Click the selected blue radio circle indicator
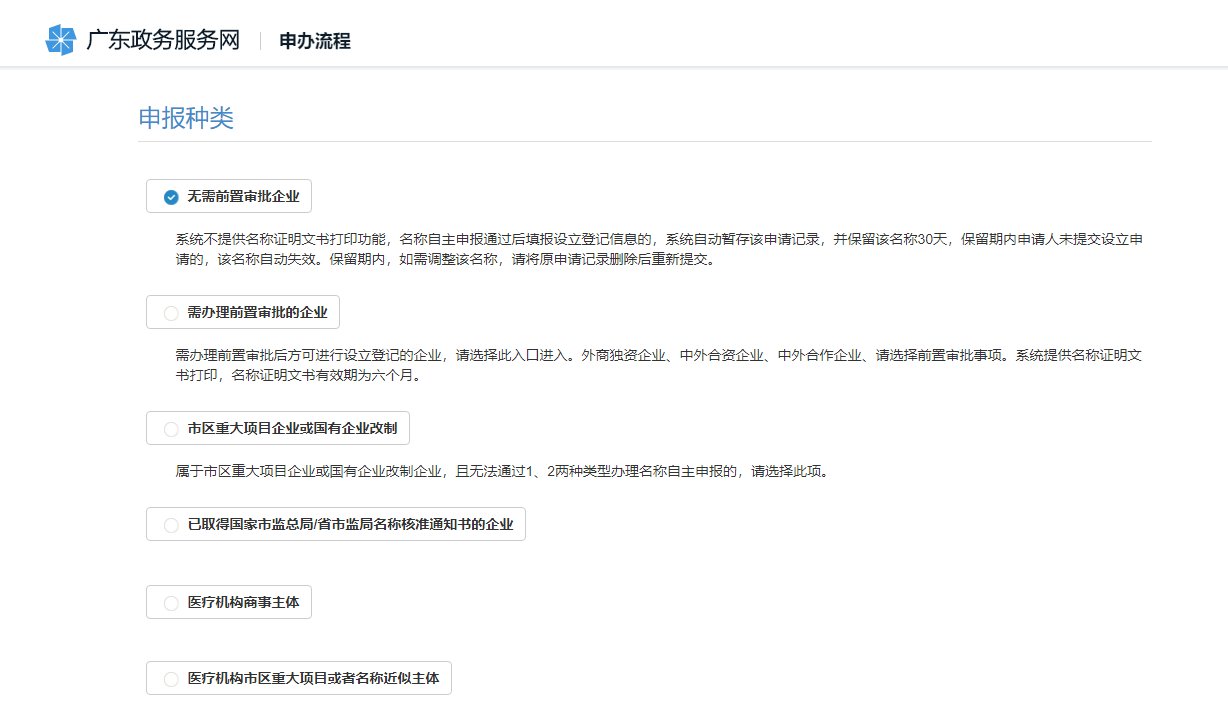The height and width of the screenshot is (706, 1228). point(170,196)
